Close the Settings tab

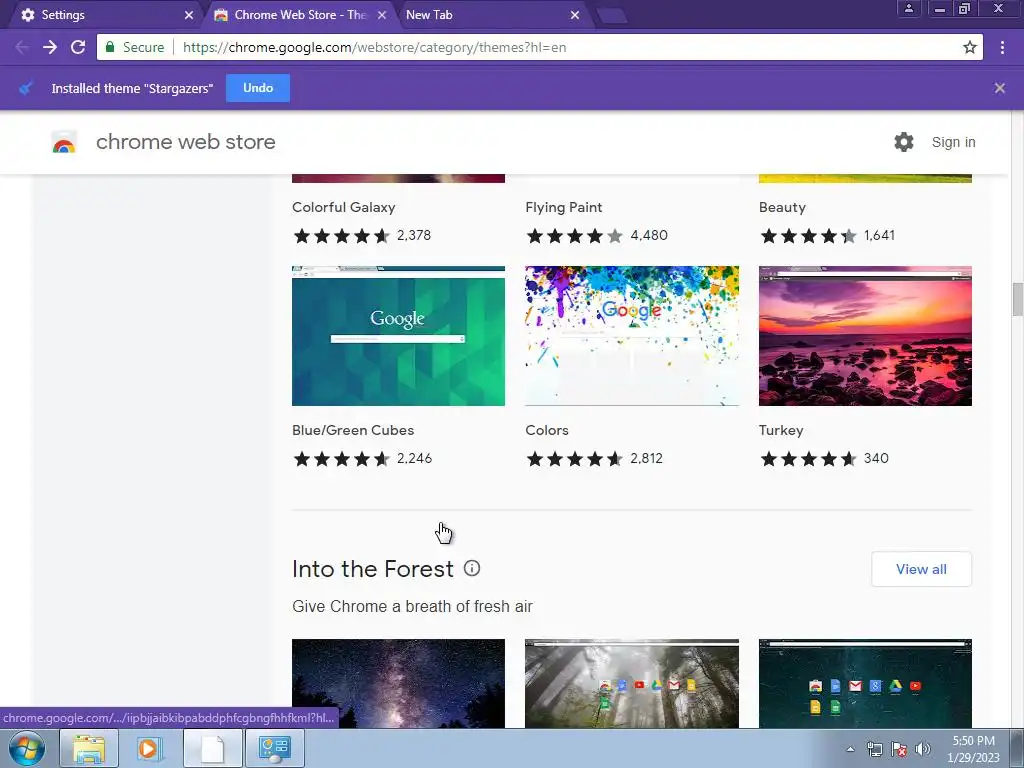coord(189,14)
